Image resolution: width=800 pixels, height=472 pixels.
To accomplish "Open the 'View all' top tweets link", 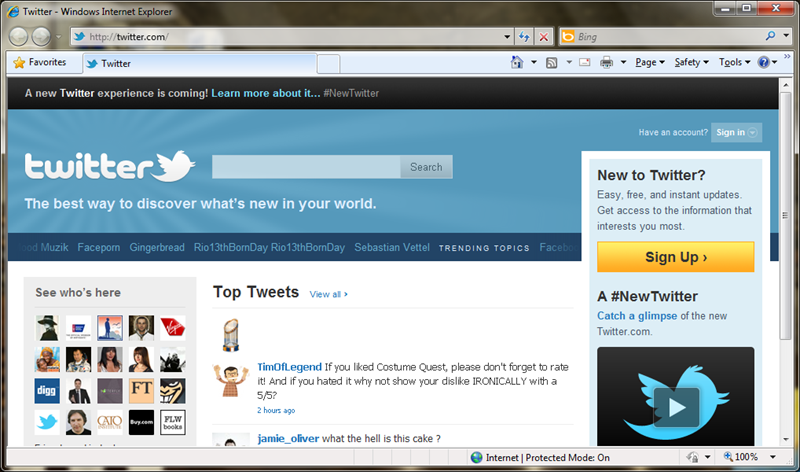I will [x=329, y=294].
